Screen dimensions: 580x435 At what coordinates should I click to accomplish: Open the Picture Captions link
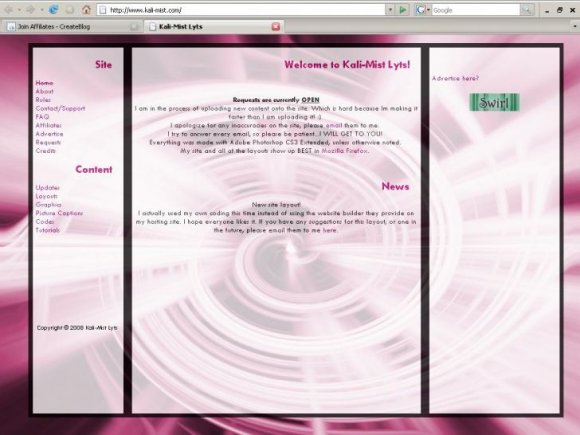59,213
